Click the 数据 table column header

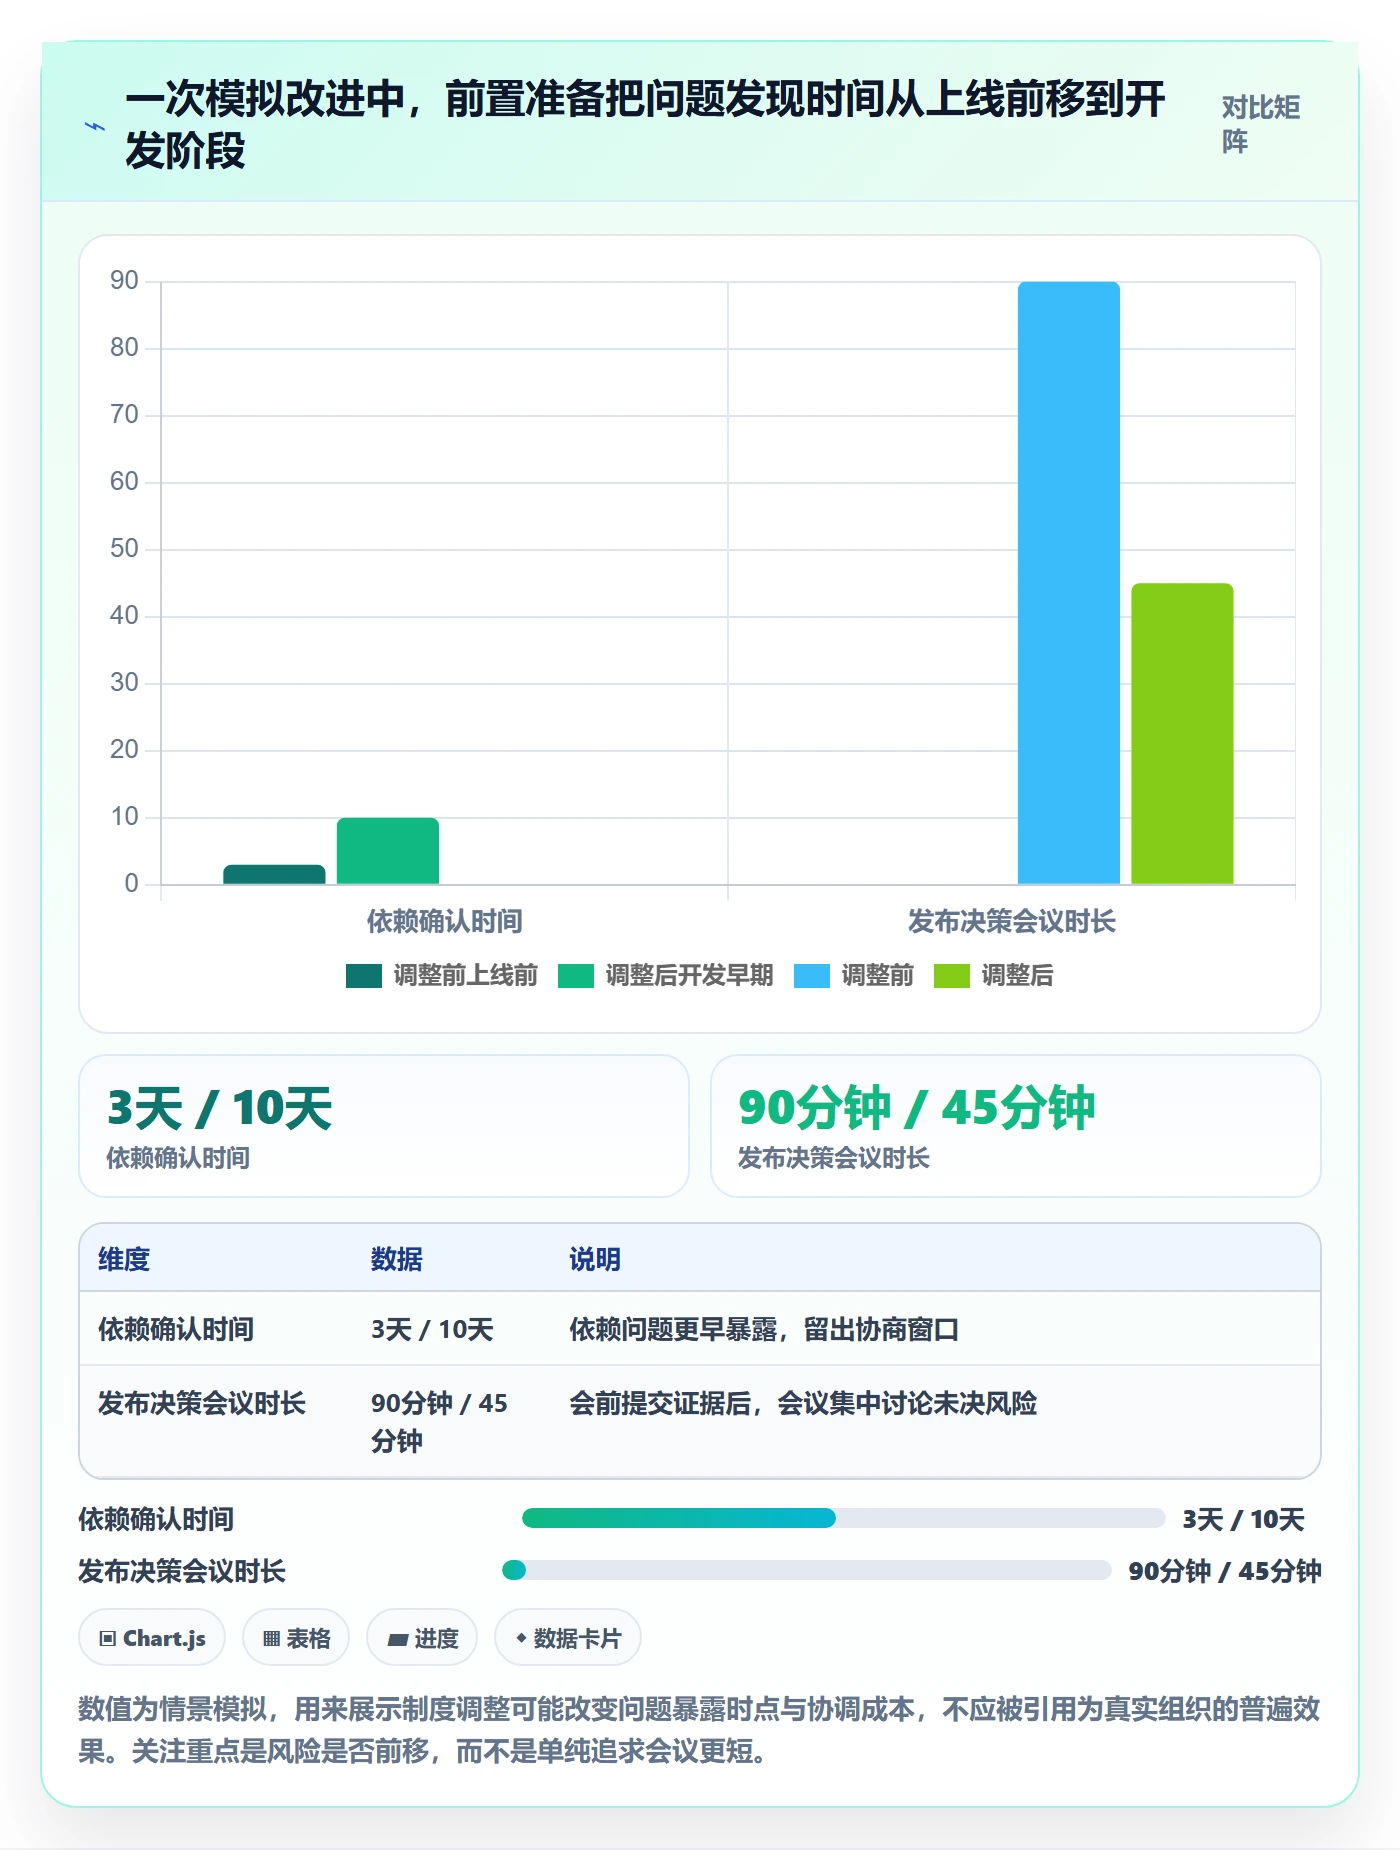tap(397, 1259)
